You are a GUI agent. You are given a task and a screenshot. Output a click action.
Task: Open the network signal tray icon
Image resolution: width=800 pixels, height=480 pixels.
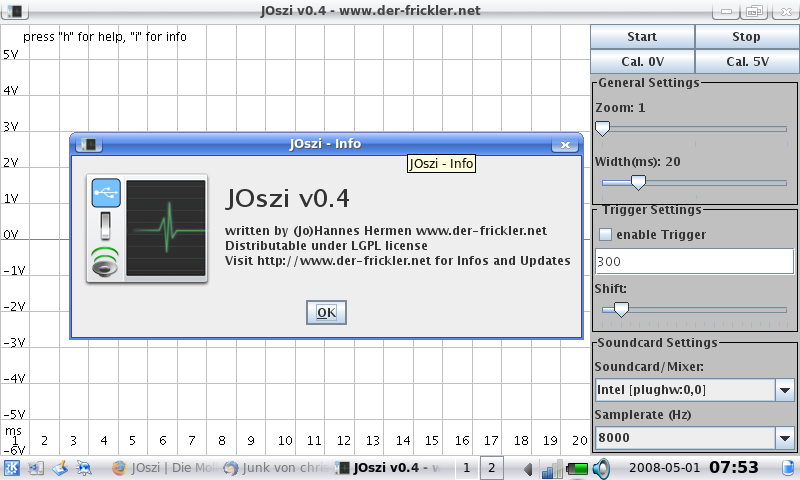click(x=551, y=468)
